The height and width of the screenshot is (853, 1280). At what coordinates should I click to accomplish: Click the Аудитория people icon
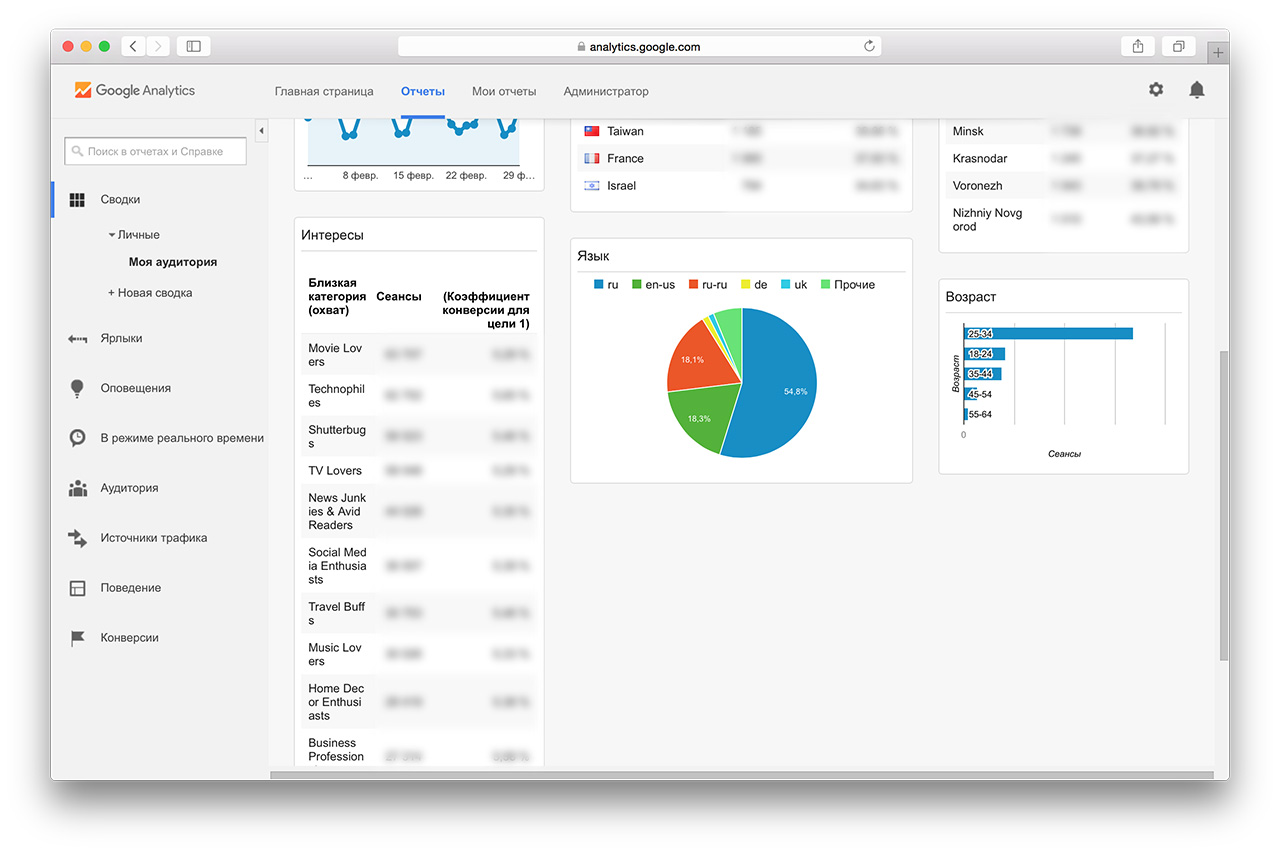77,488
